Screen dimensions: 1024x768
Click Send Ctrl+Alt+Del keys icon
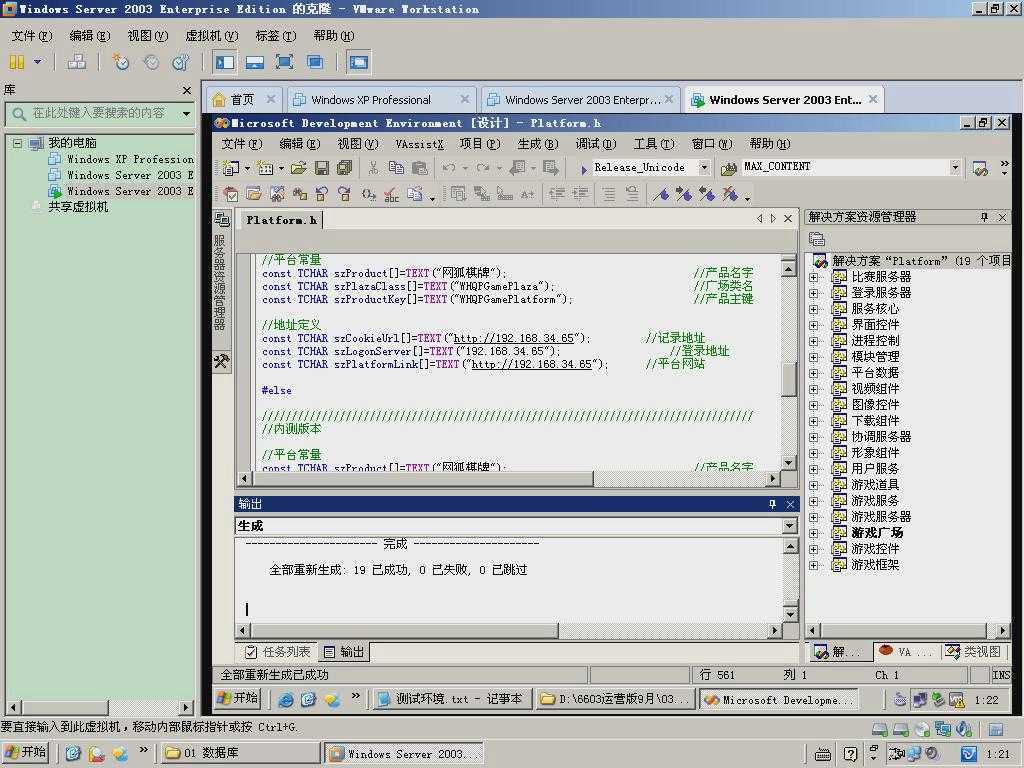pyautogui.click(x=77, y=62)
